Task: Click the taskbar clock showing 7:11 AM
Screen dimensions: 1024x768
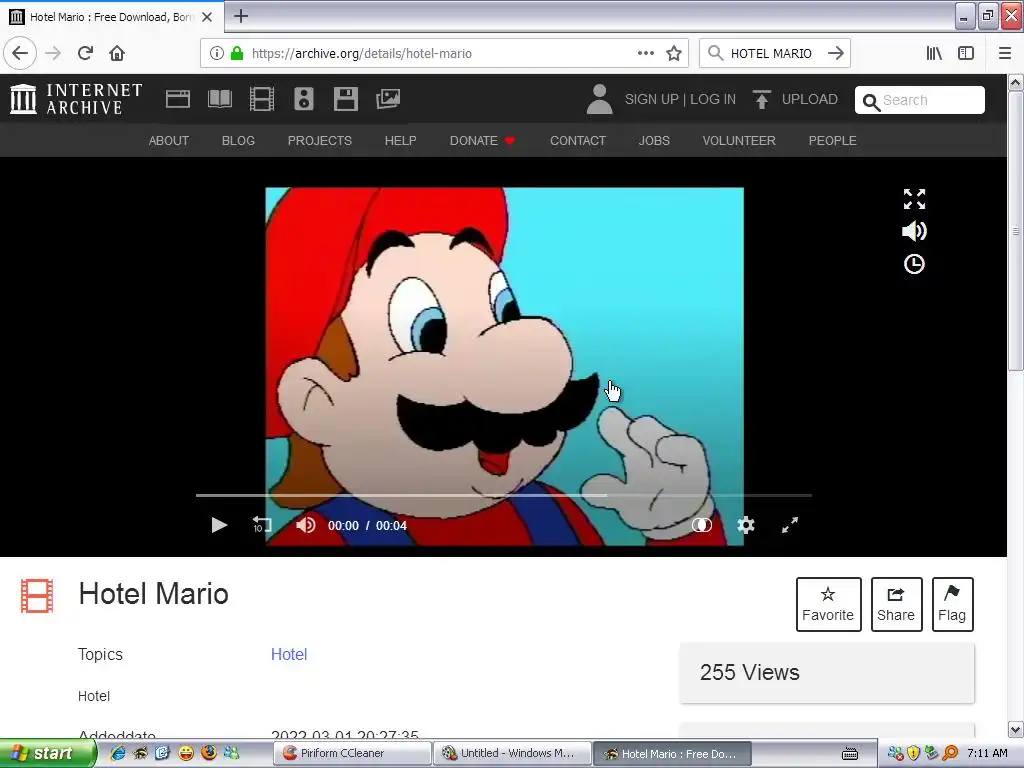Action: (987, 753)
